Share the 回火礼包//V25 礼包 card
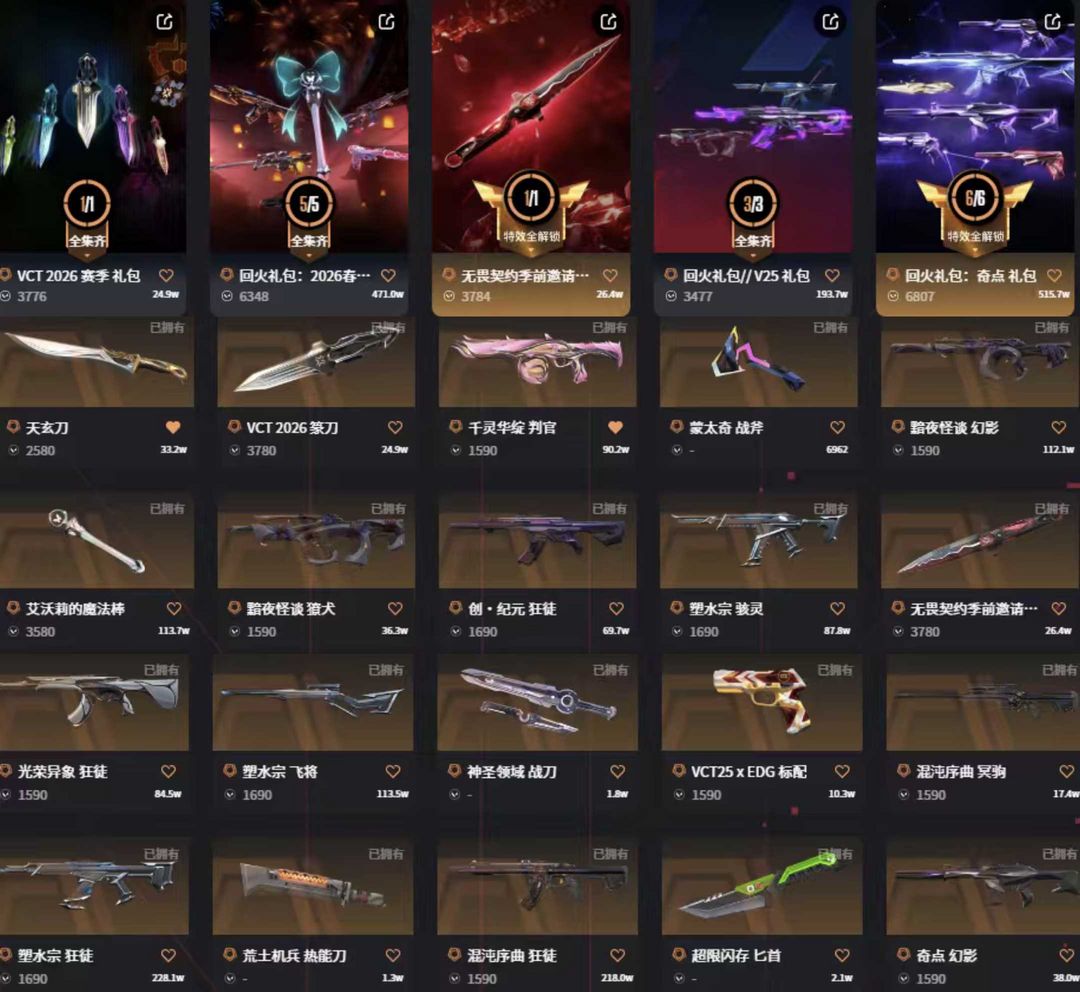 coord(831,22)
